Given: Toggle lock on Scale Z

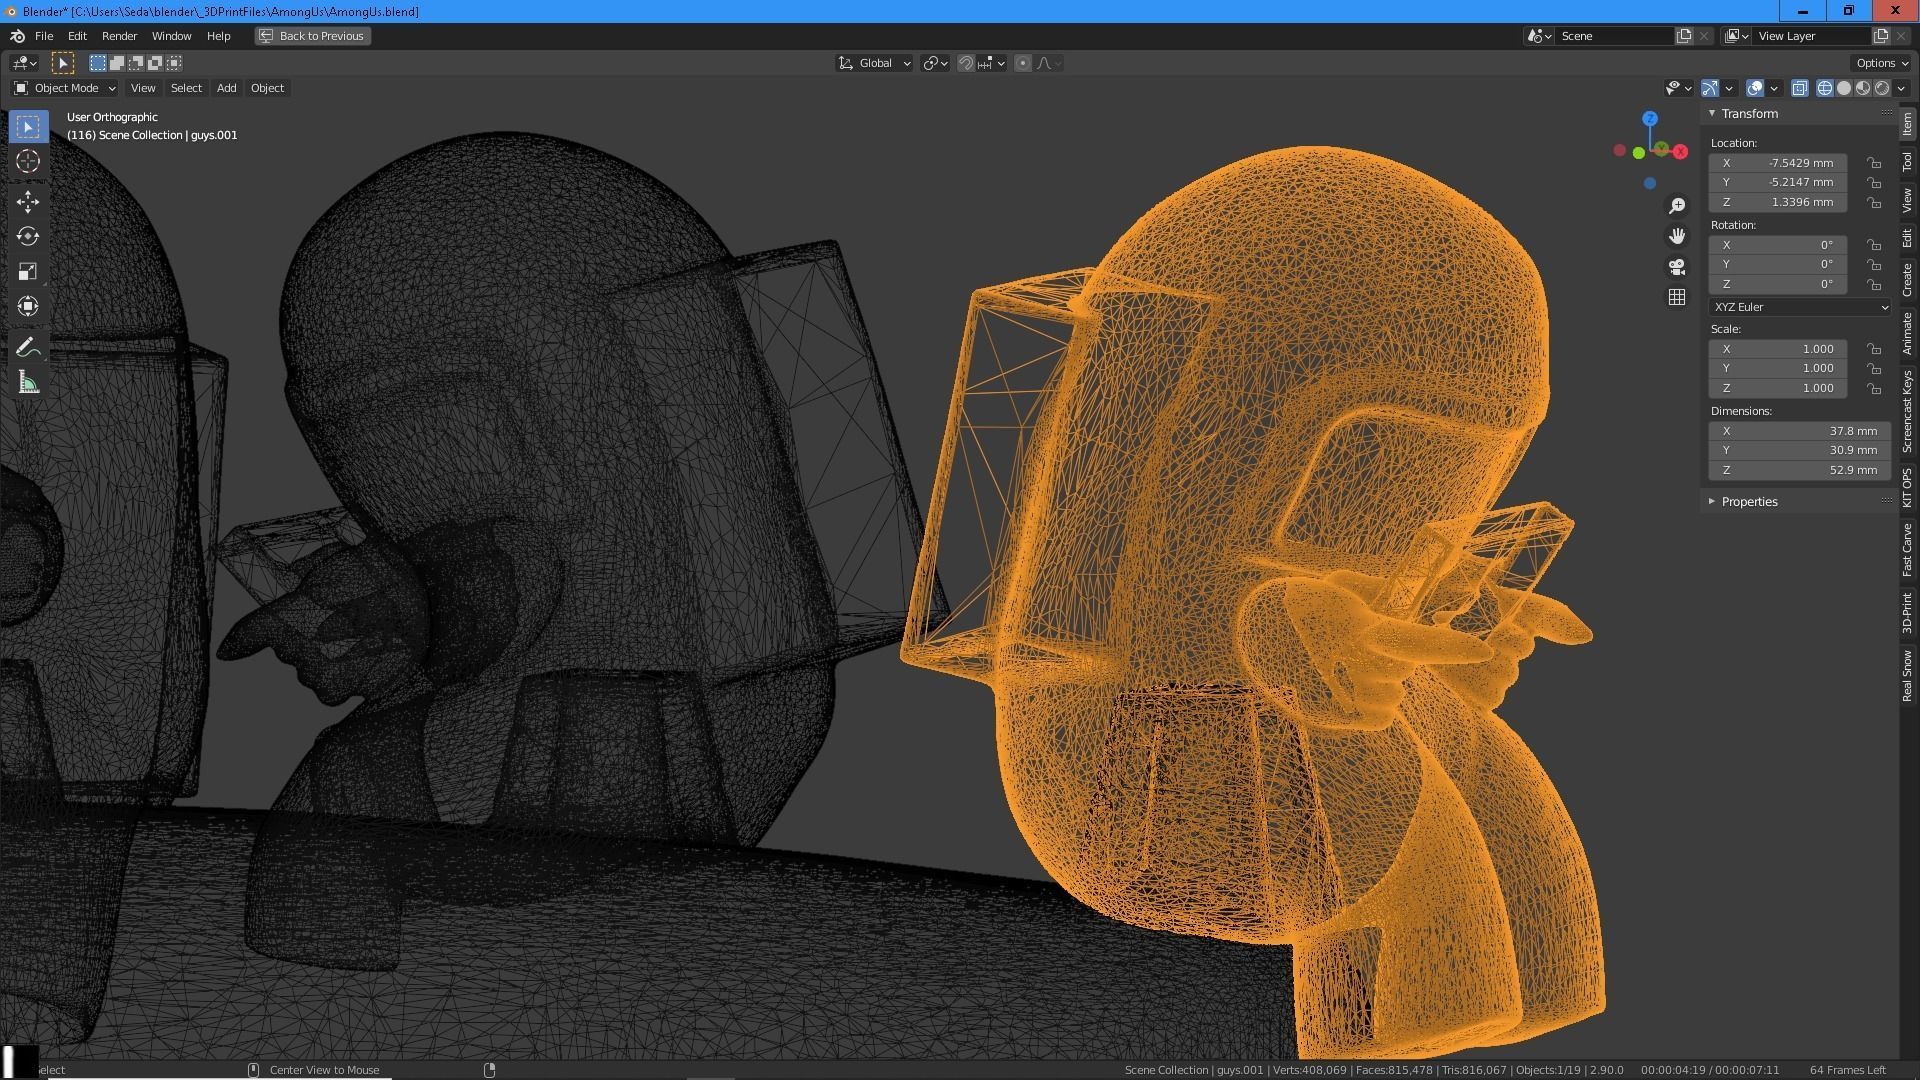Looking at the screenshot, I should (1874, 388).
